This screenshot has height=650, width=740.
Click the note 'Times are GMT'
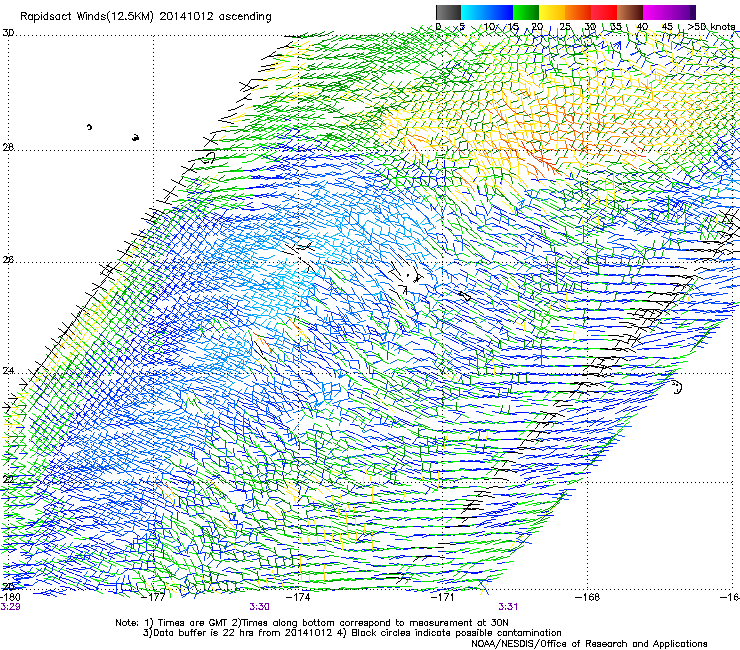point(193,623)
